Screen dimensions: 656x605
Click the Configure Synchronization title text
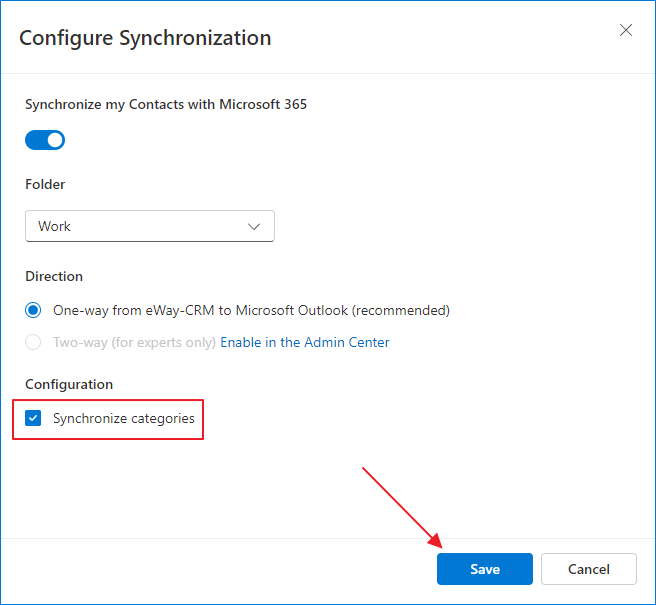pyautogui.click(x=145, y=38)
